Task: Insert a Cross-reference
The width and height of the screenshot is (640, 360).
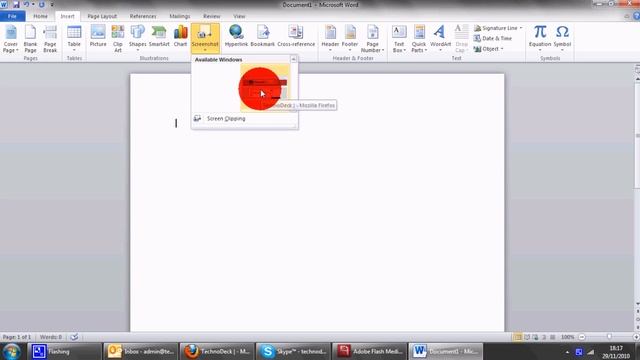Action: tap(296, 37)
